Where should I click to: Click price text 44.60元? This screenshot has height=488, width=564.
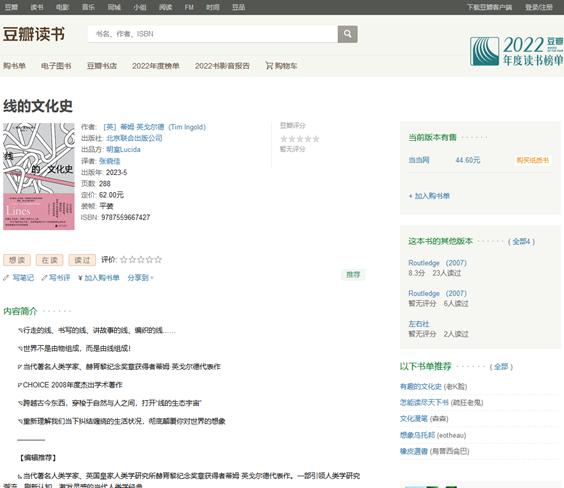click(x=468, y=160)
